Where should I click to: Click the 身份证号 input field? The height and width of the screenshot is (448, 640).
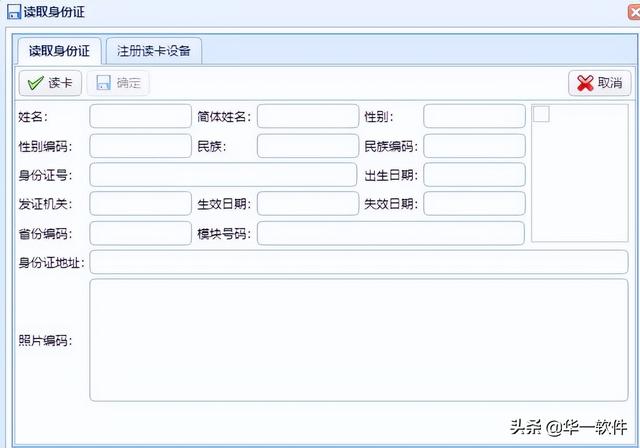coord(223,175)
